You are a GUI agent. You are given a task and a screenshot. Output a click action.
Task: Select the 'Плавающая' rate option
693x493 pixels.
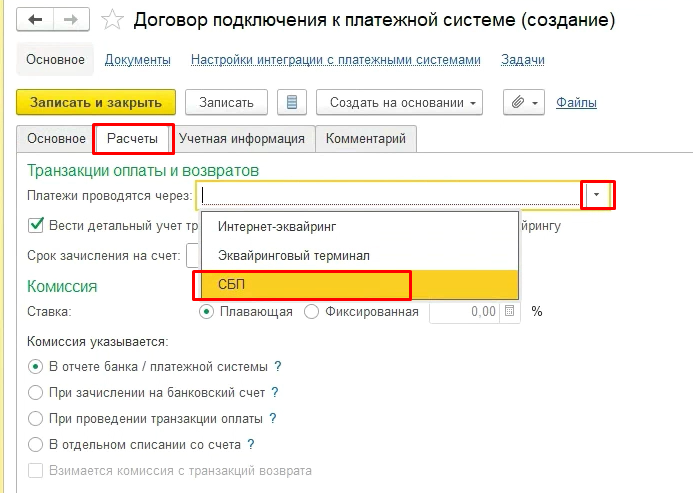pyautogui.click(x=206, y=312)
